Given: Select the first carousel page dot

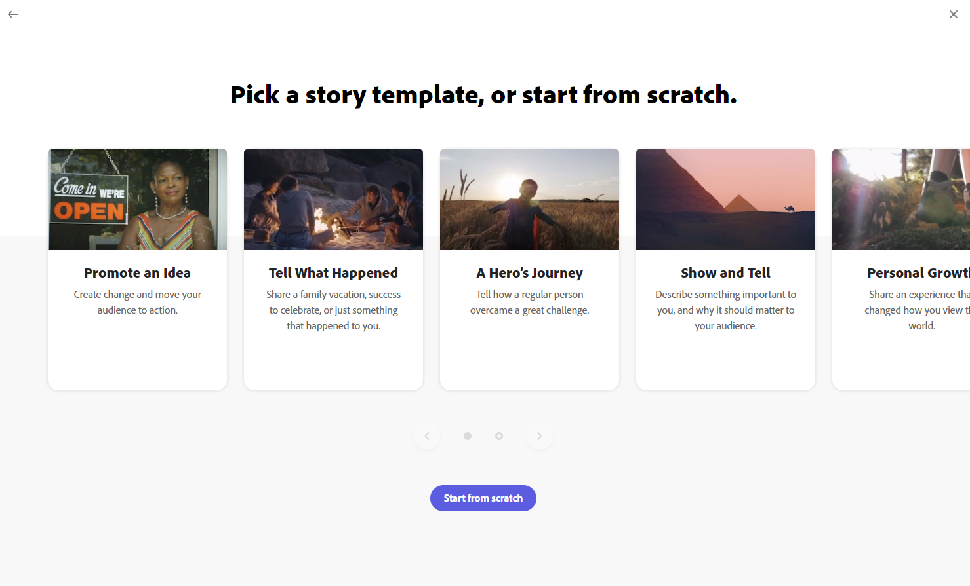Looking at the screenshot, I should [x=467, y=436].
